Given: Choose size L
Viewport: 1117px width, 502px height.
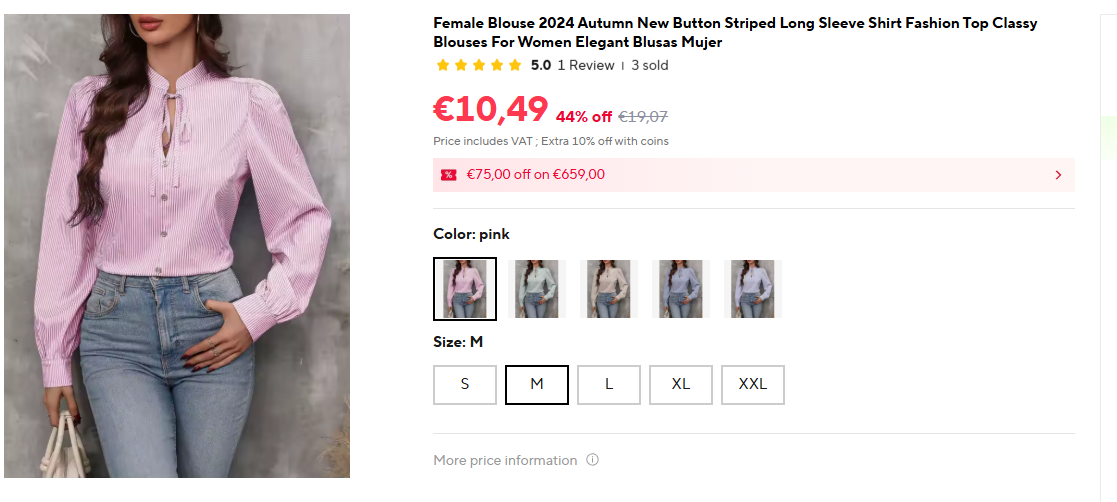Looking at the screenshot, I should [609, 384].
